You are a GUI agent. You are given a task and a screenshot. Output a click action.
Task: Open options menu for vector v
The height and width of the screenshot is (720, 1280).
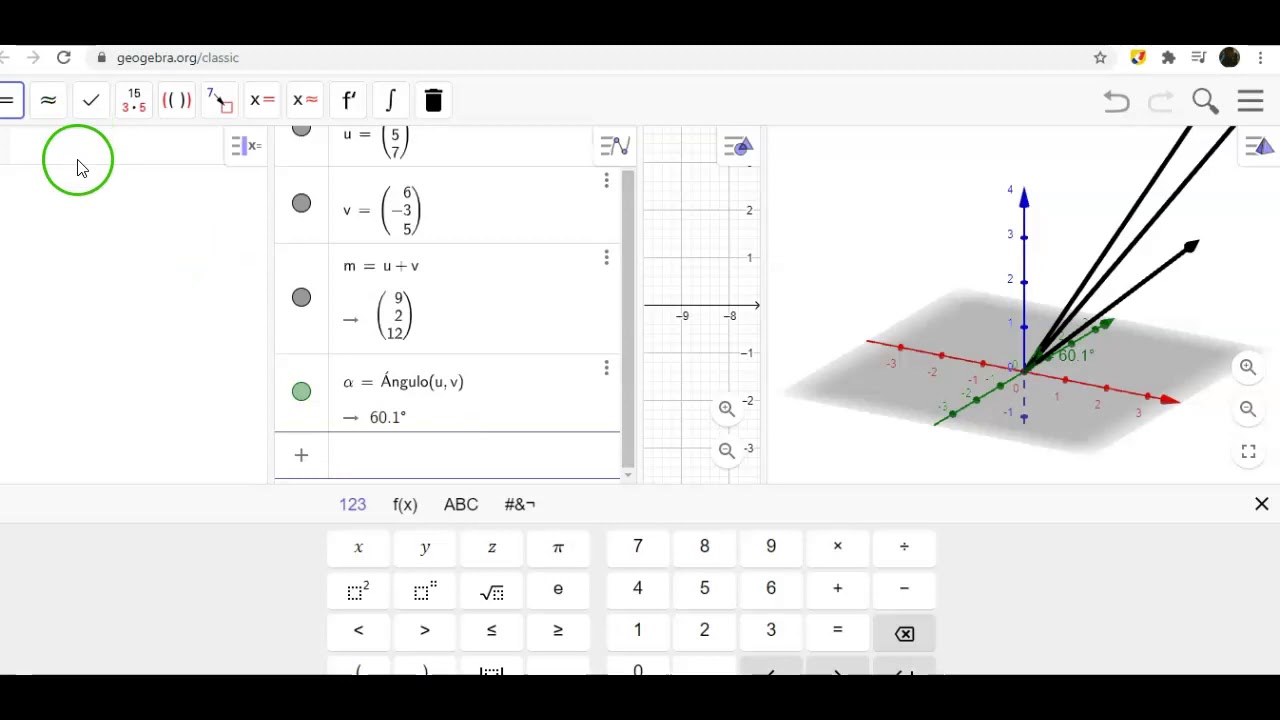pyautogui.click(x=606, y=181)
